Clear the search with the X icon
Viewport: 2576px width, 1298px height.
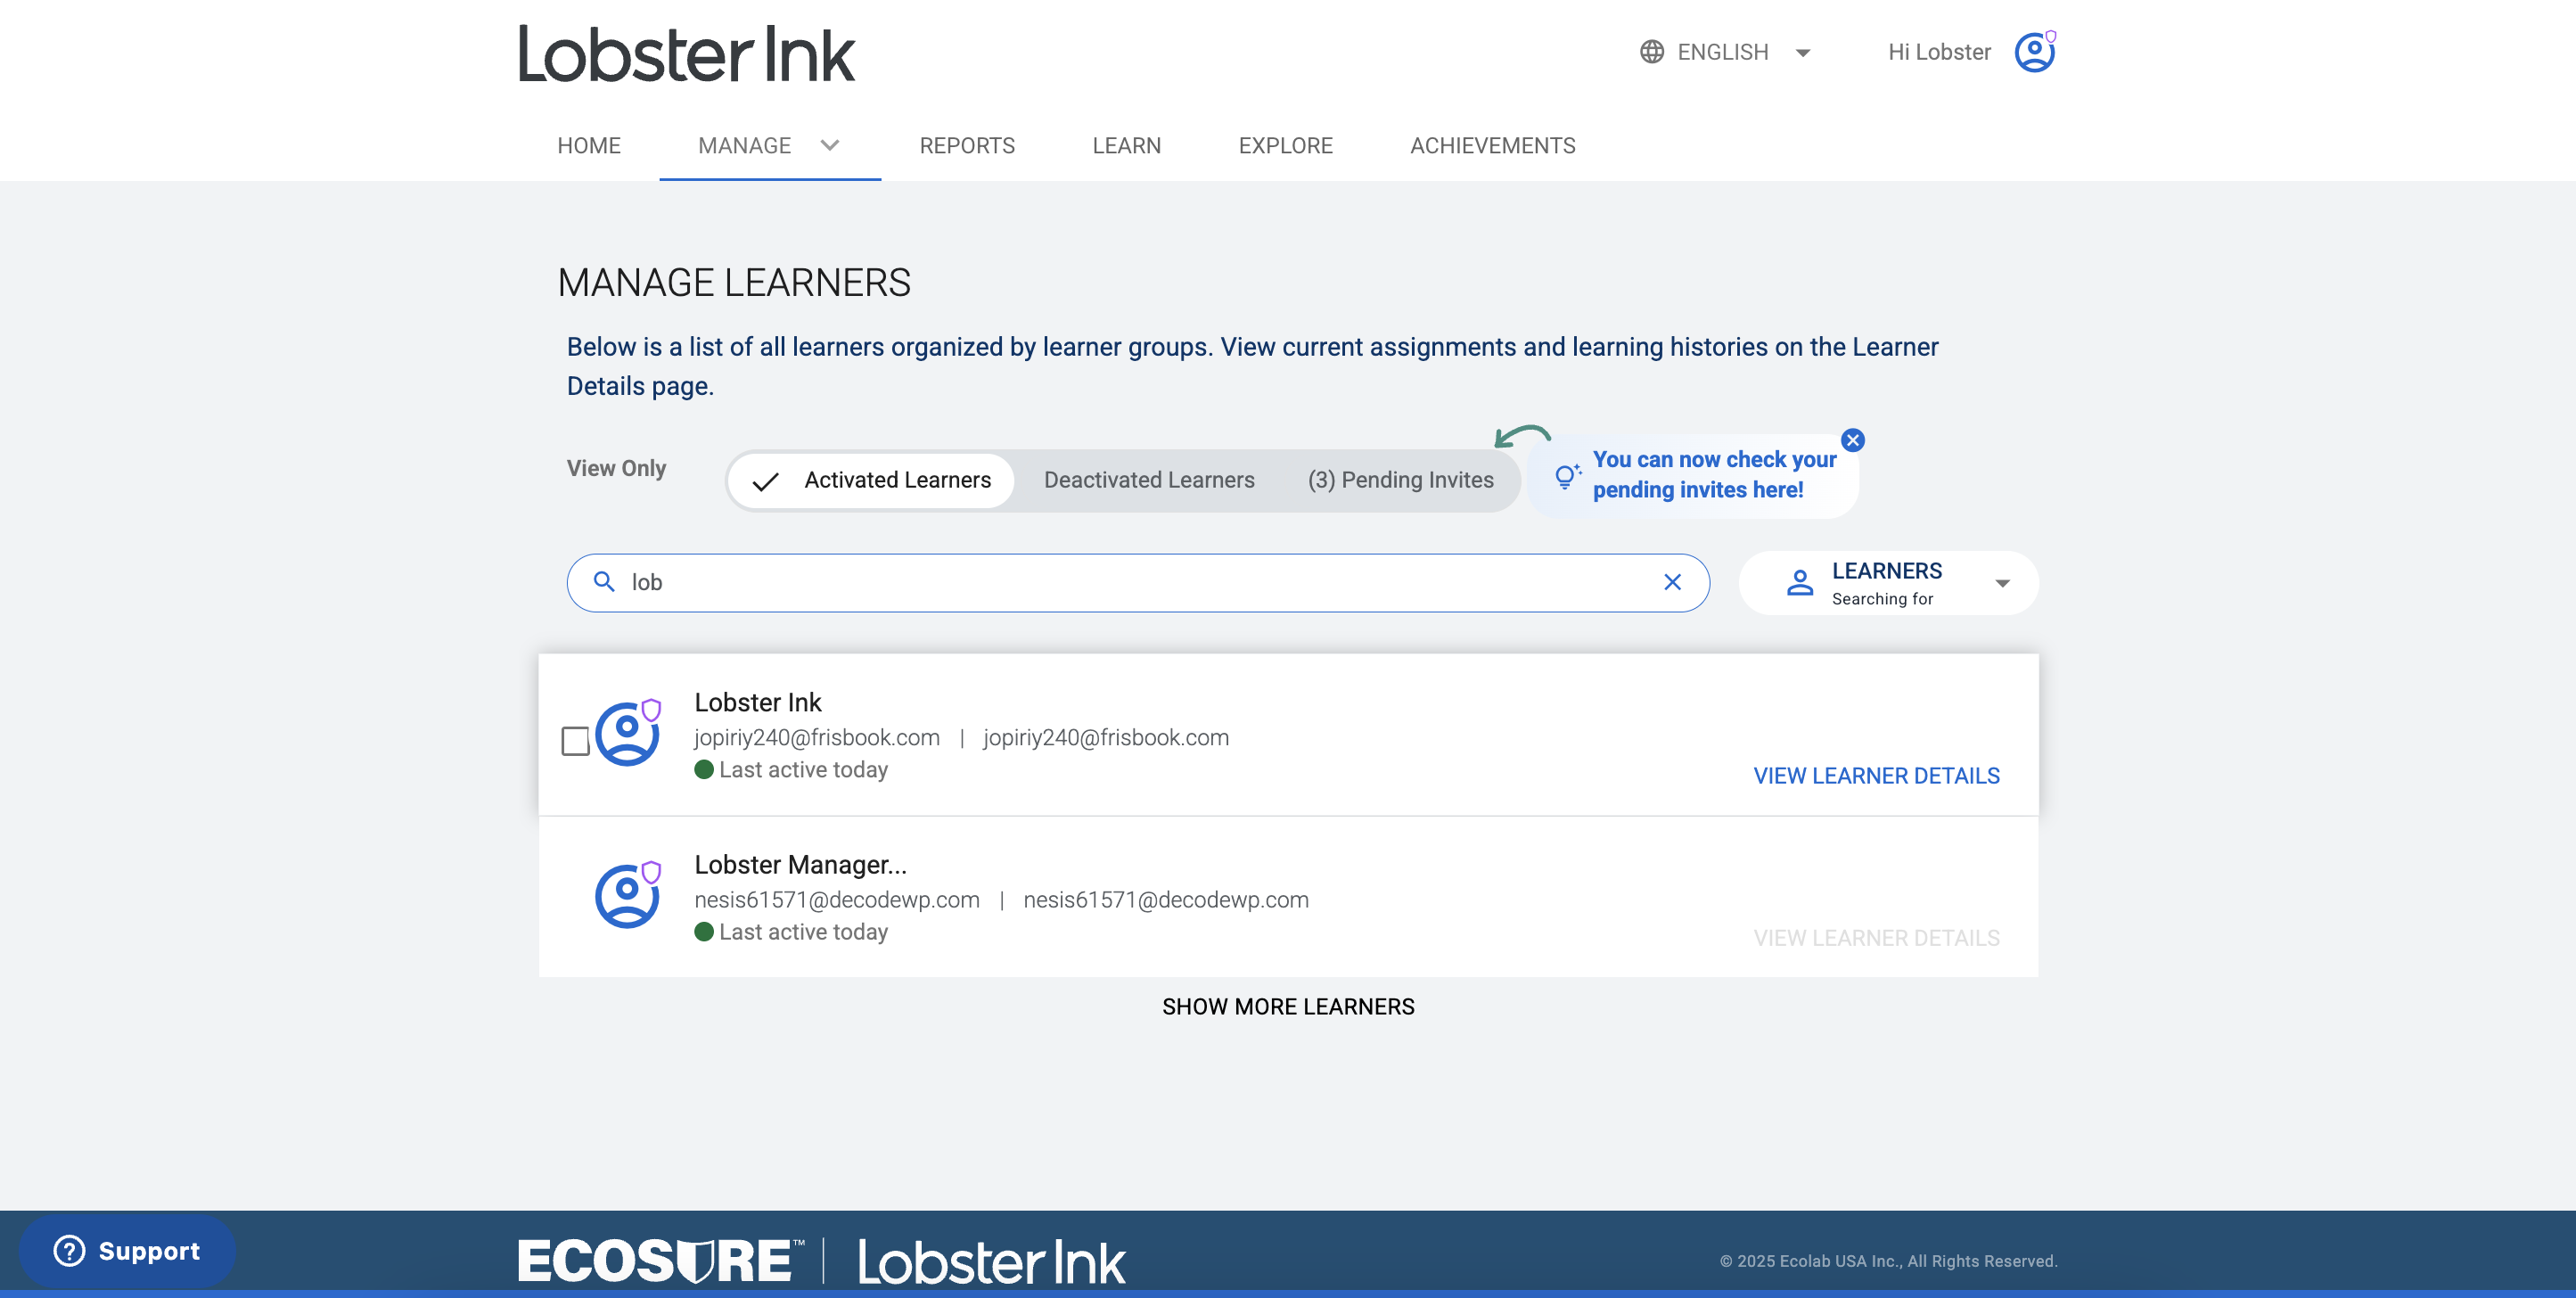point(1672,582)
